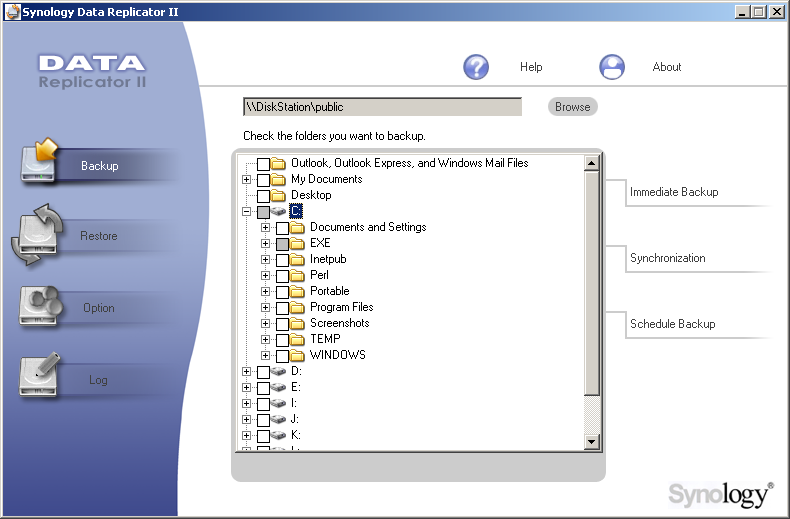Click the Inetpub folder icon

(x=297, y=260)
